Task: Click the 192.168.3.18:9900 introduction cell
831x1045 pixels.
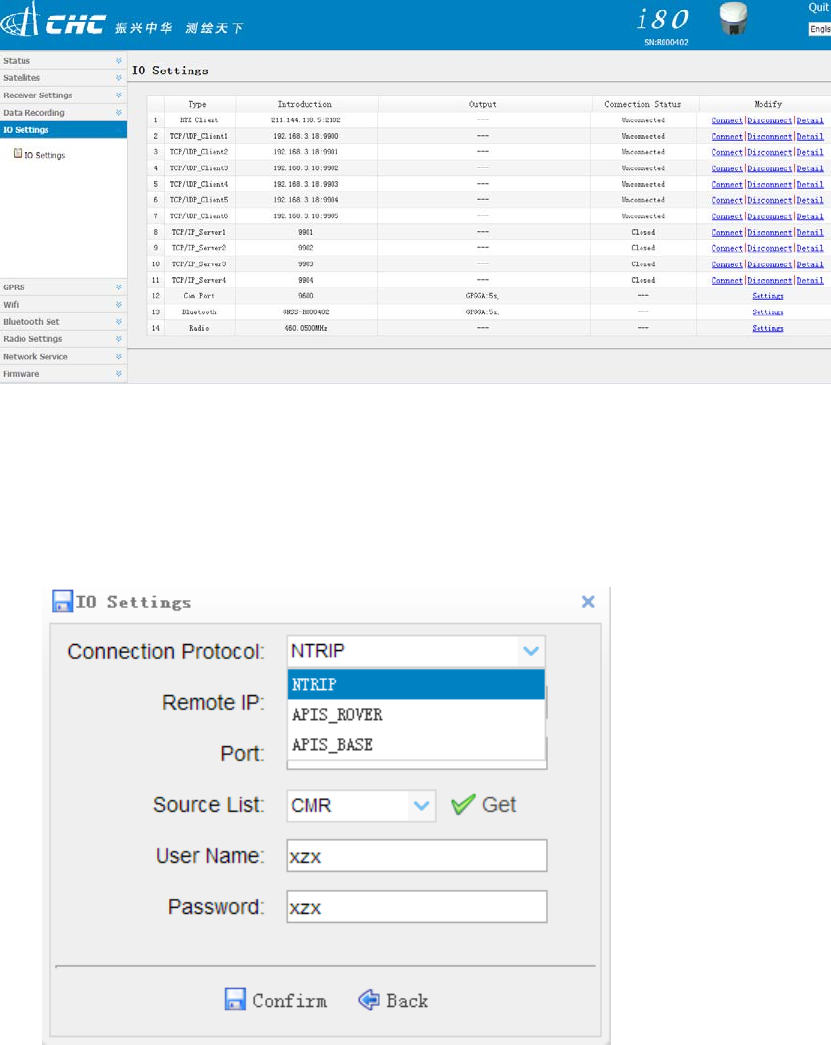Action: [x=305, y=136]
